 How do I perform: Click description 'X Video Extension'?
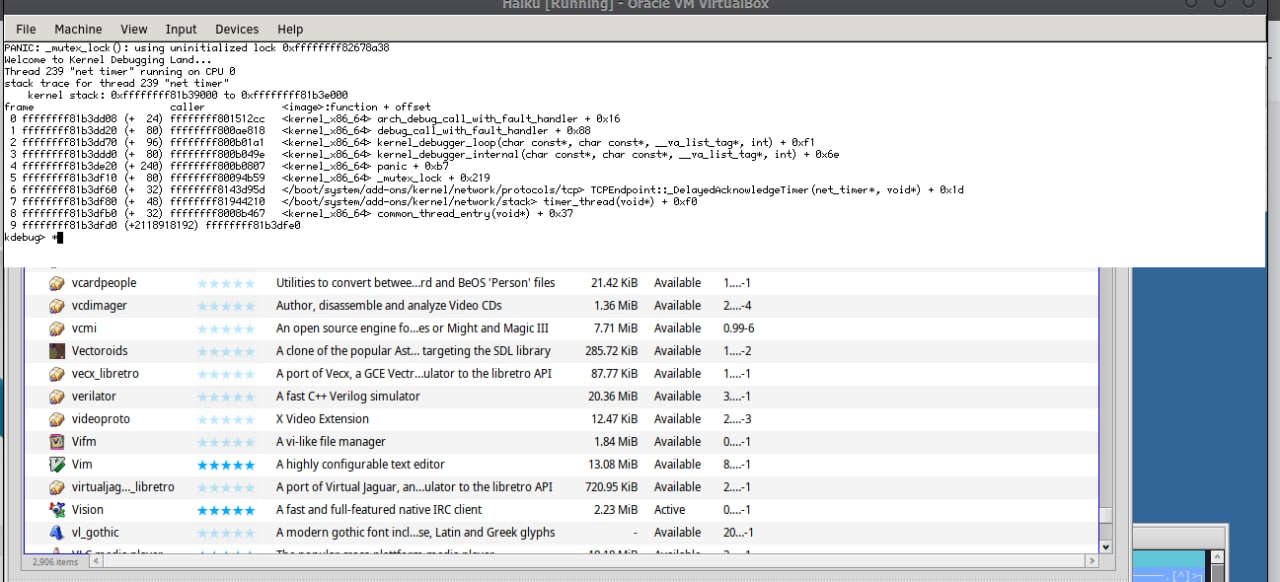pyautogui.click(x=322, y=419)
